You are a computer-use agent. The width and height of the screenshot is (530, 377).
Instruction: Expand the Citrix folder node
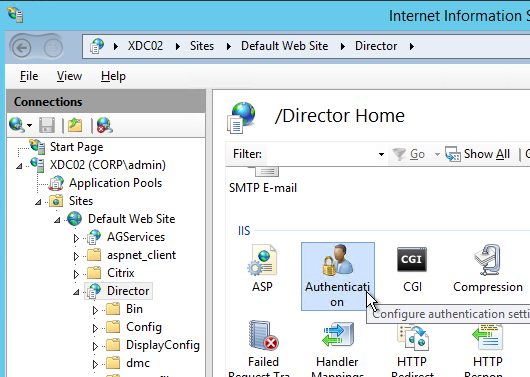[x=76, y=274]
